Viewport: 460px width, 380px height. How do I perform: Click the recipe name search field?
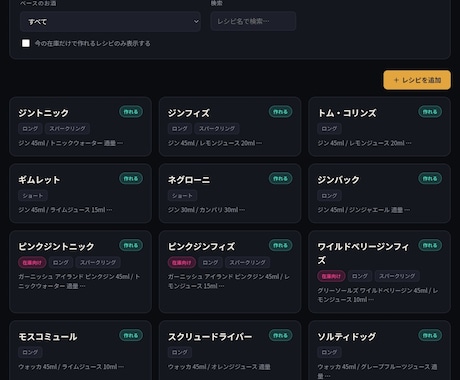point(253,21)
